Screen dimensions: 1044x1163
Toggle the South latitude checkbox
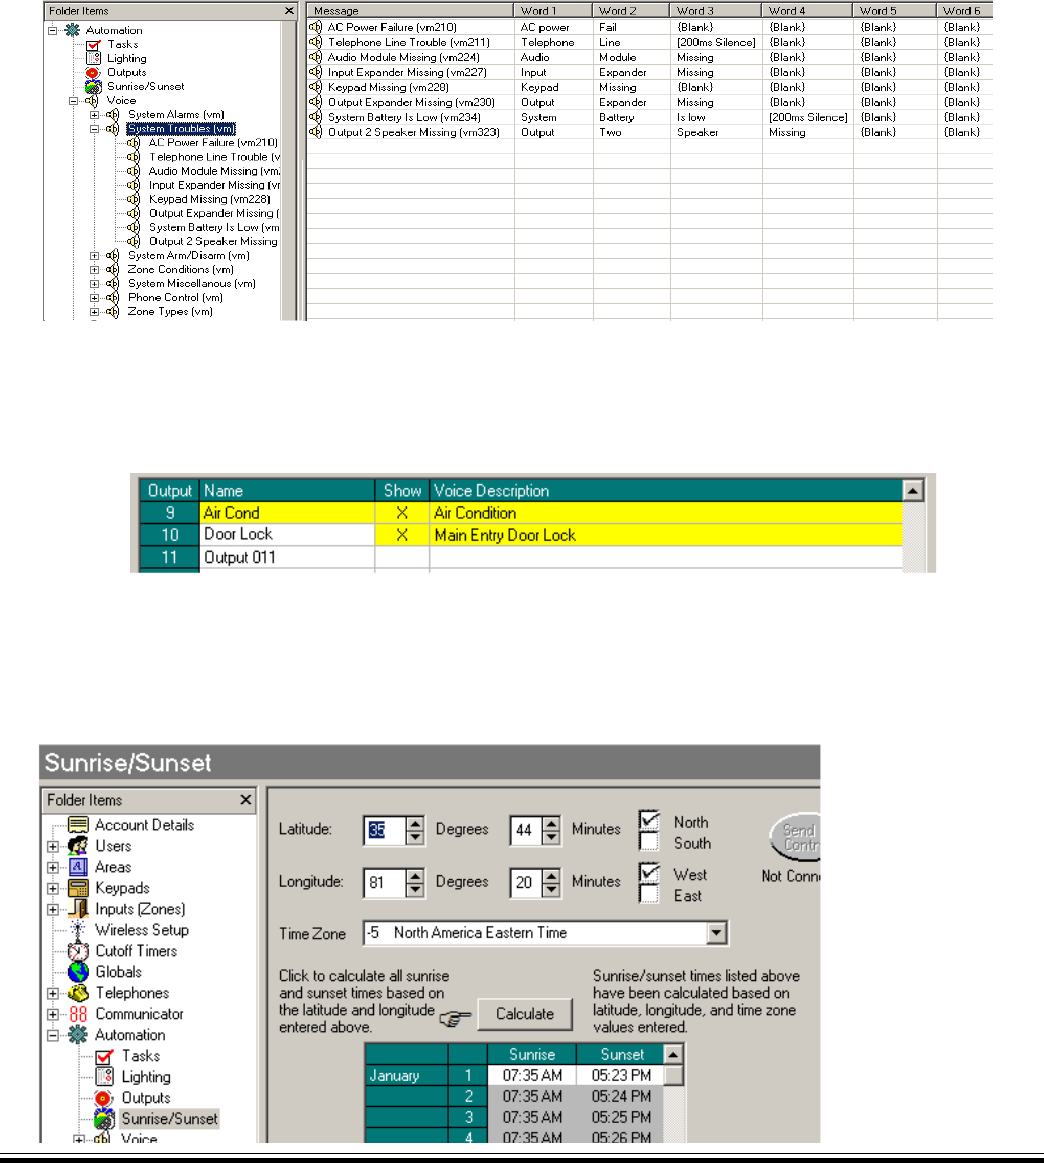pyautogui.click(x=649, y=841)
